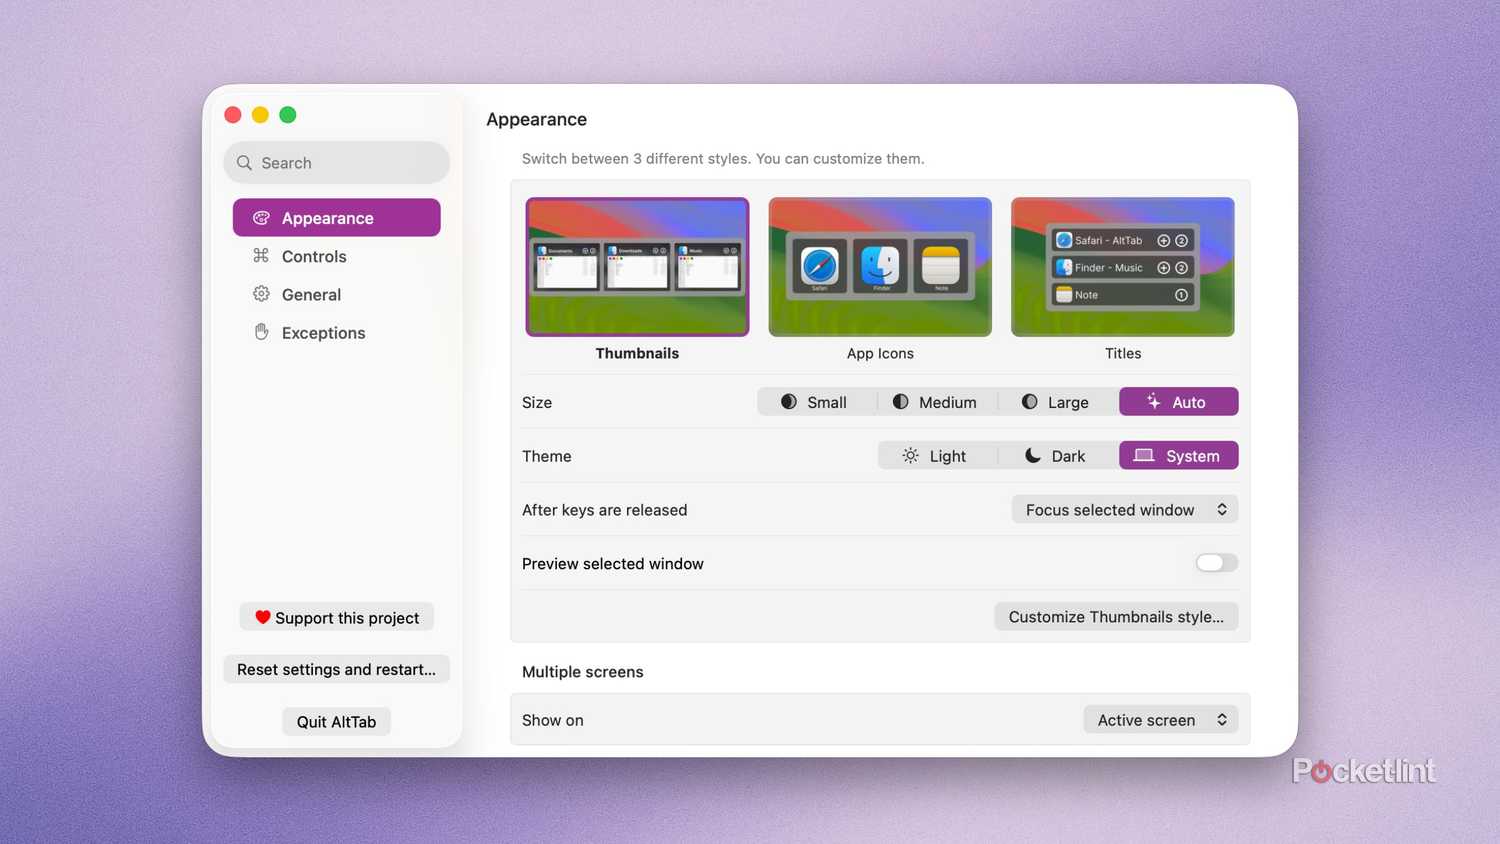This screenshot has width=1500, height=844.
Task: Click Quit AltTab button
Action: (337, 721)
